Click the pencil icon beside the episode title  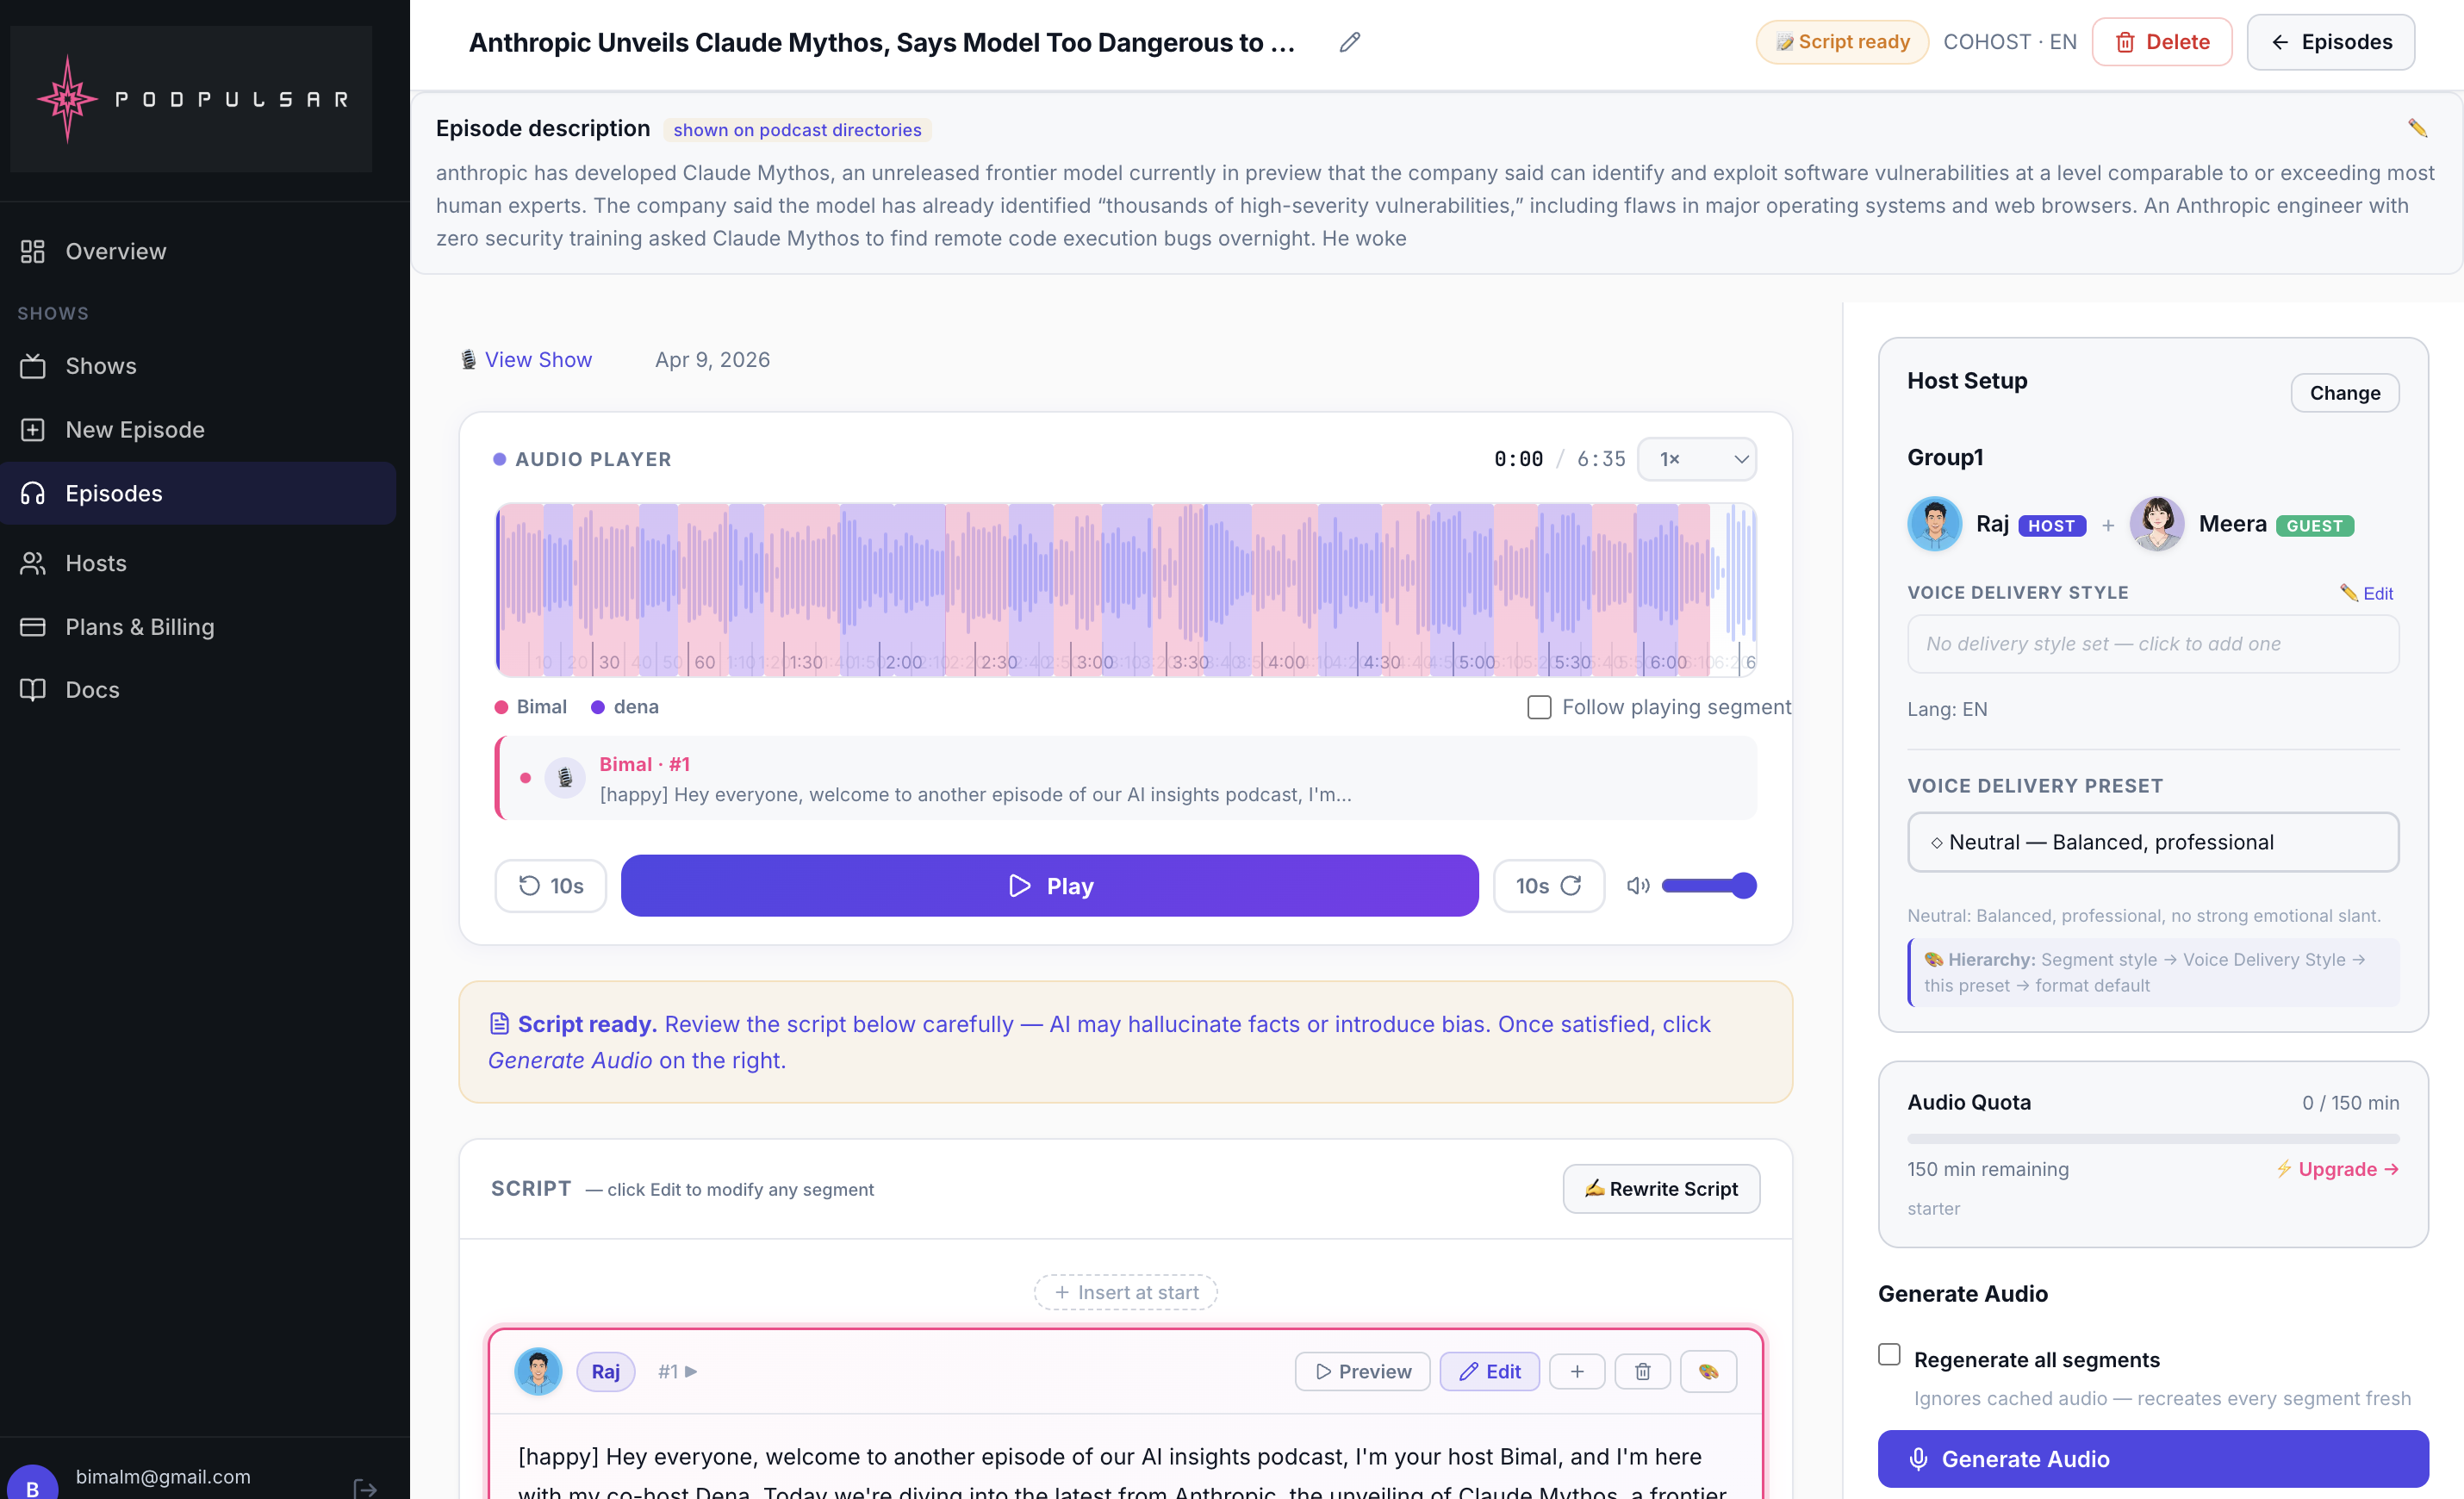coord(1349,42)
